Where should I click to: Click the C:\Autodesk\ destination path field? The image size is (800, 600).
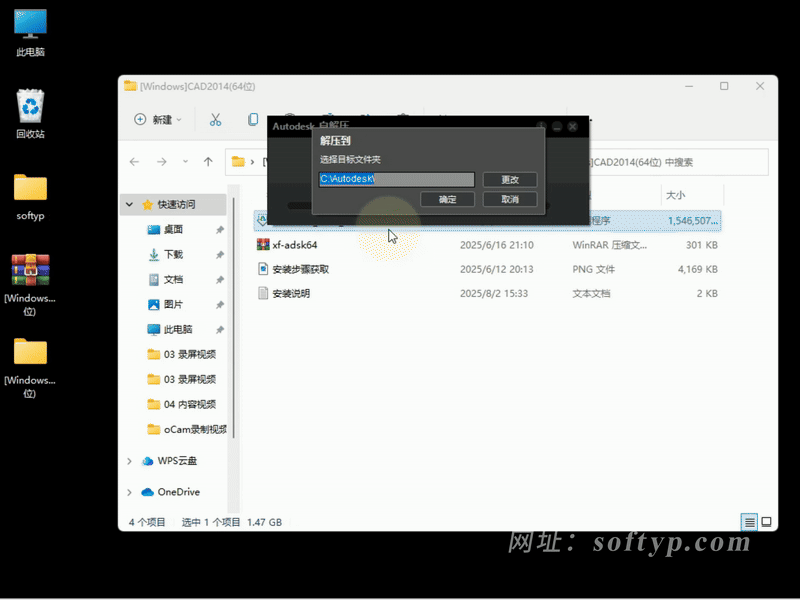(x=396, y=179)
